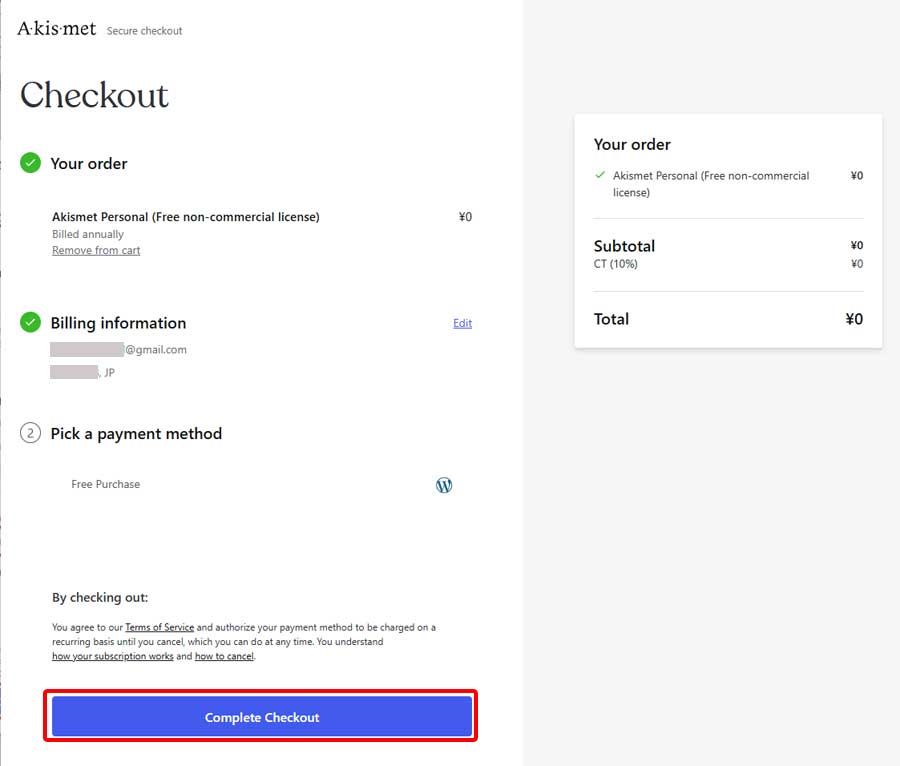This screenshot has width=900, height=766.
Task: Click the Total amount in order summary
Action: (853, 319)
